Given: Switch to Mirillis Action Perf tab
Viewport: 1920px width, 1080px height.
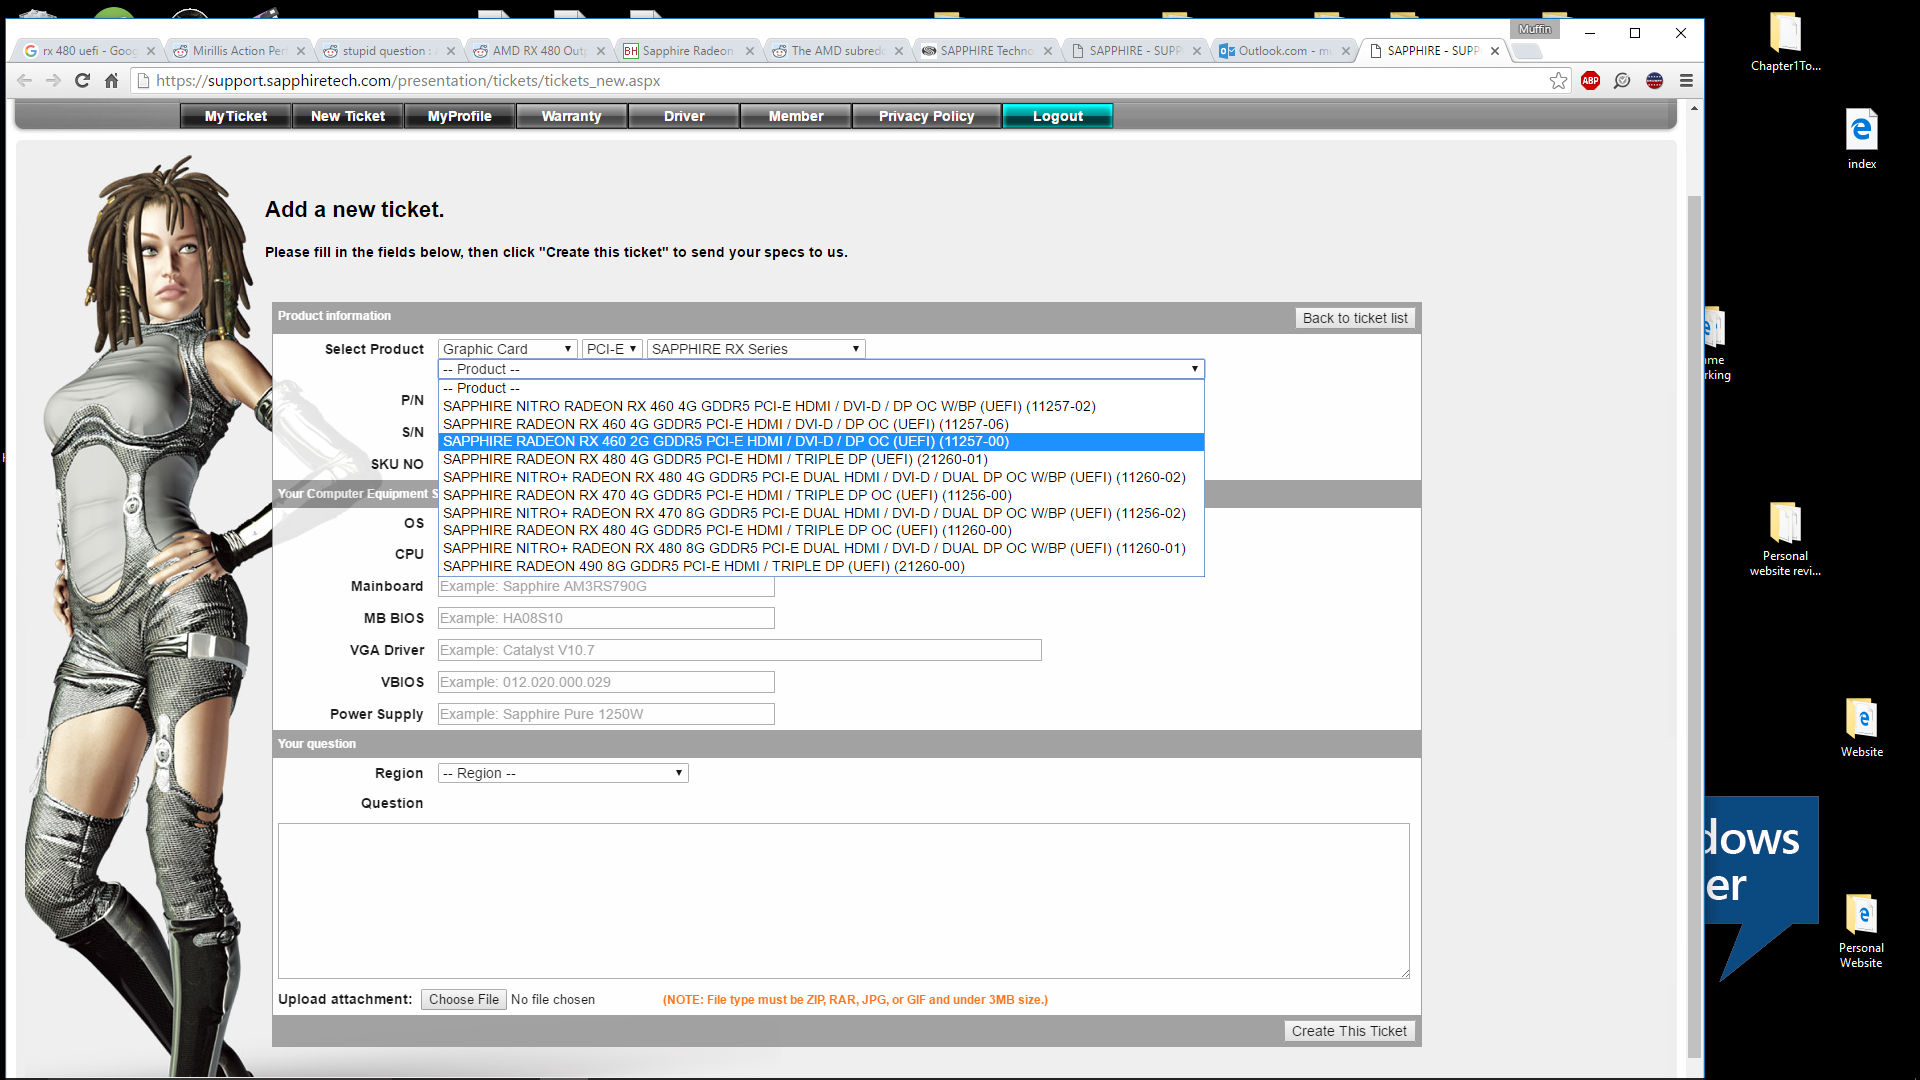Looking at the screenshot, I should (239, 51).
